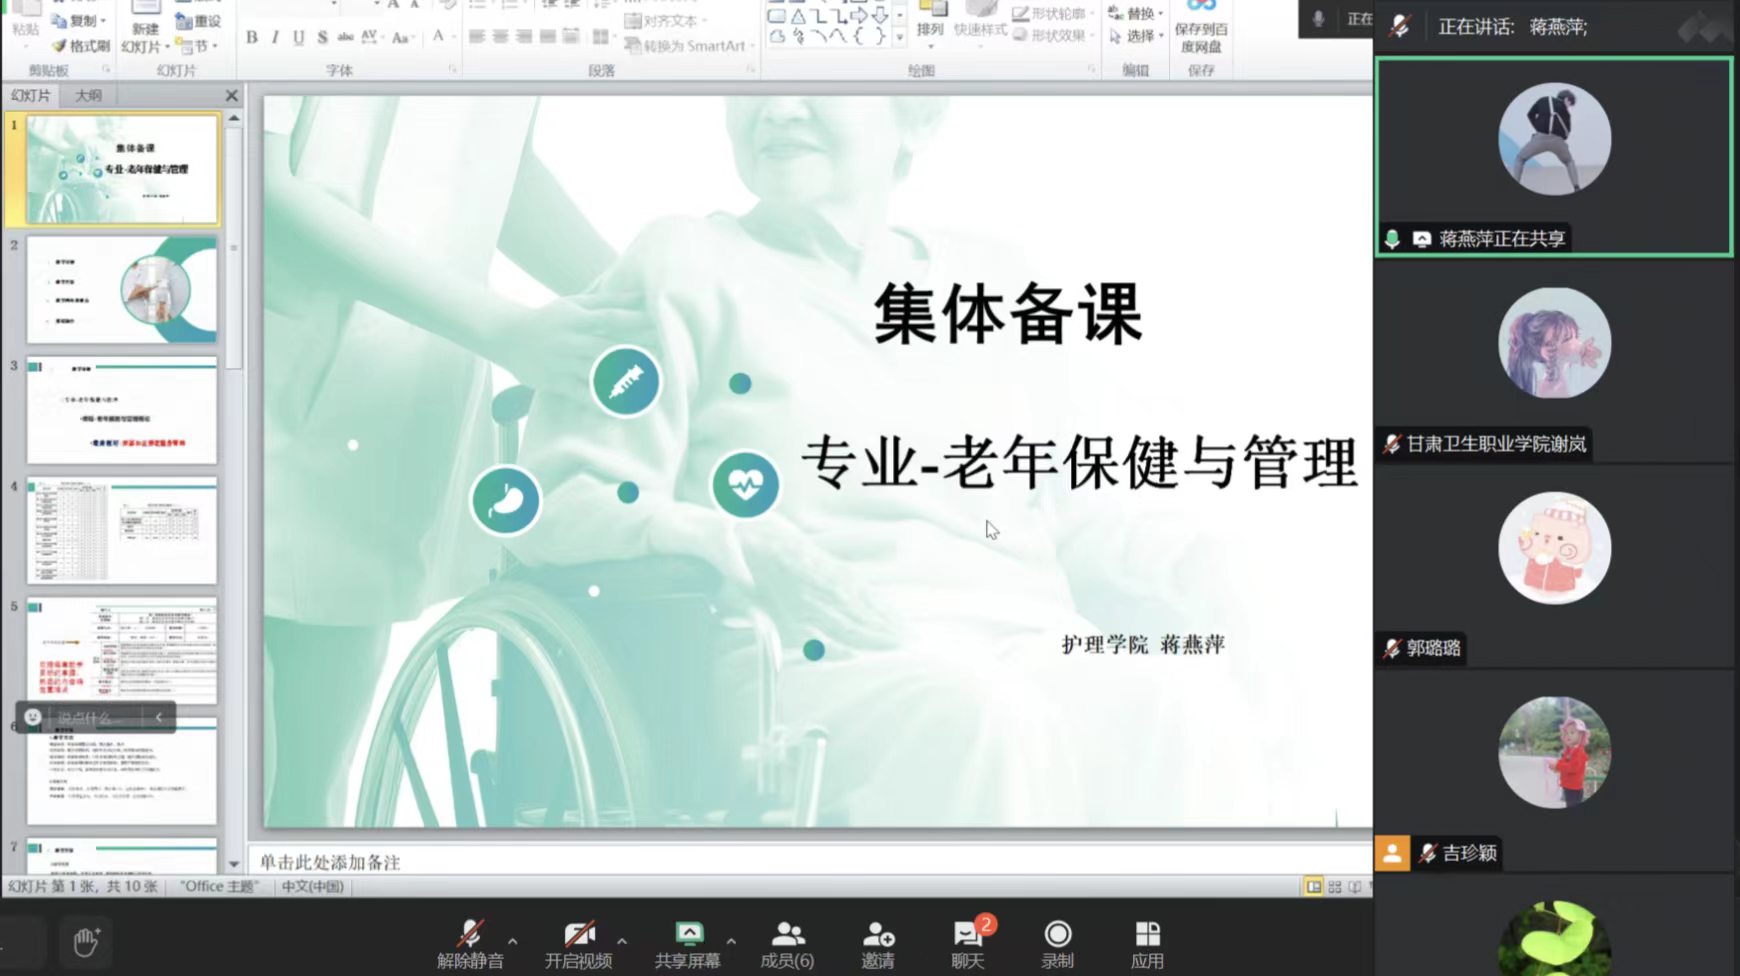The image size is (1740, 976).
Task: Expand audio options arrow beside 解除静音
Action: click(513, 941)
